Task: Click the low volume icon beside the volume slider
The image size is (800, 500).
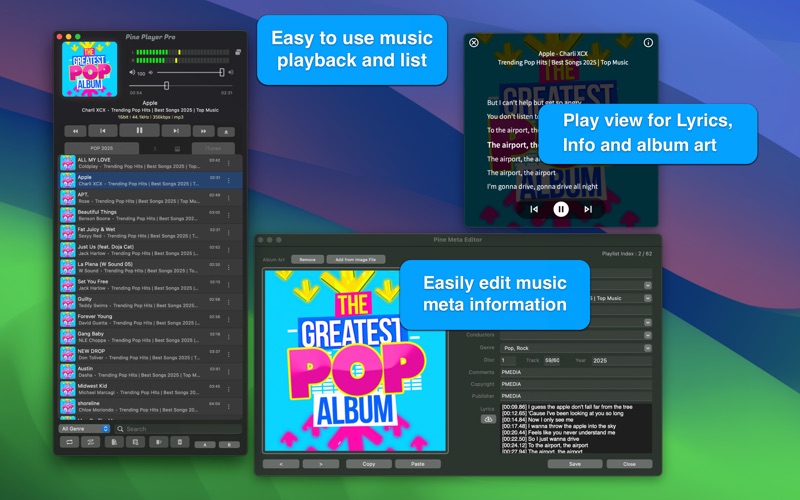Action: tap(151, 72)
